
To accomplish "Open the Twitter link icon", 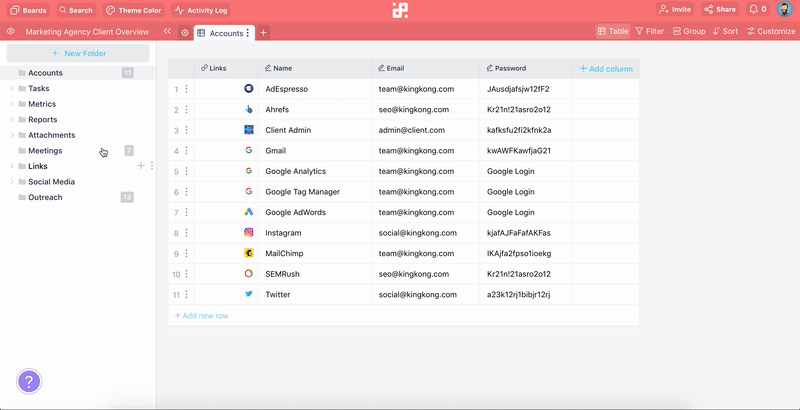I will [x=248, y=294].
